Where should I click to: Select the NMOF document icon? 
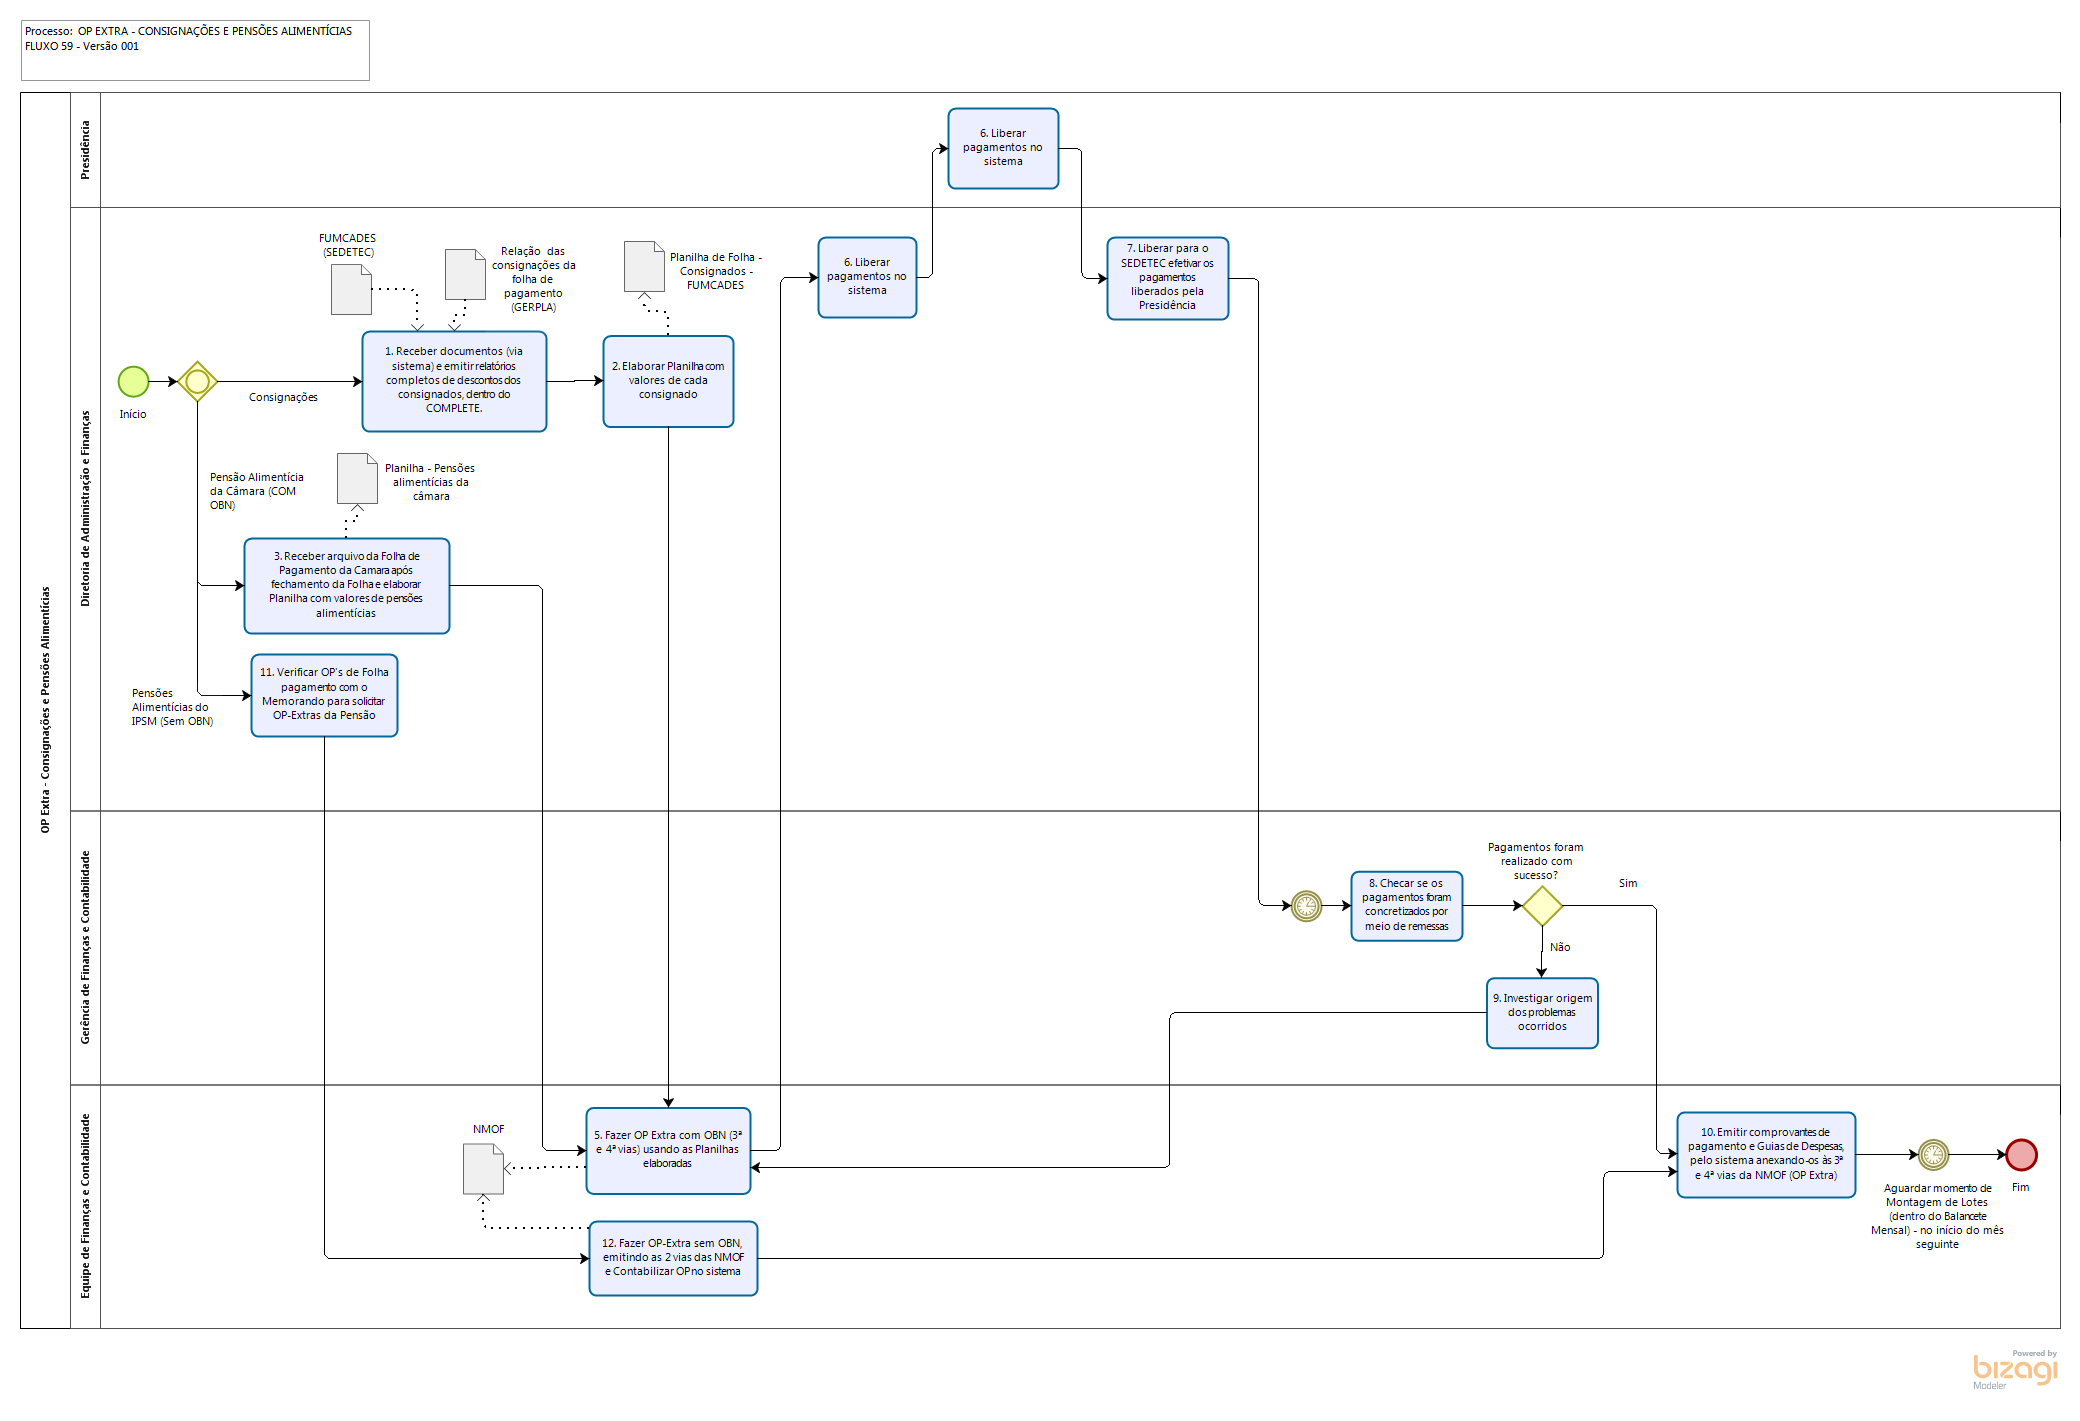483,1169
